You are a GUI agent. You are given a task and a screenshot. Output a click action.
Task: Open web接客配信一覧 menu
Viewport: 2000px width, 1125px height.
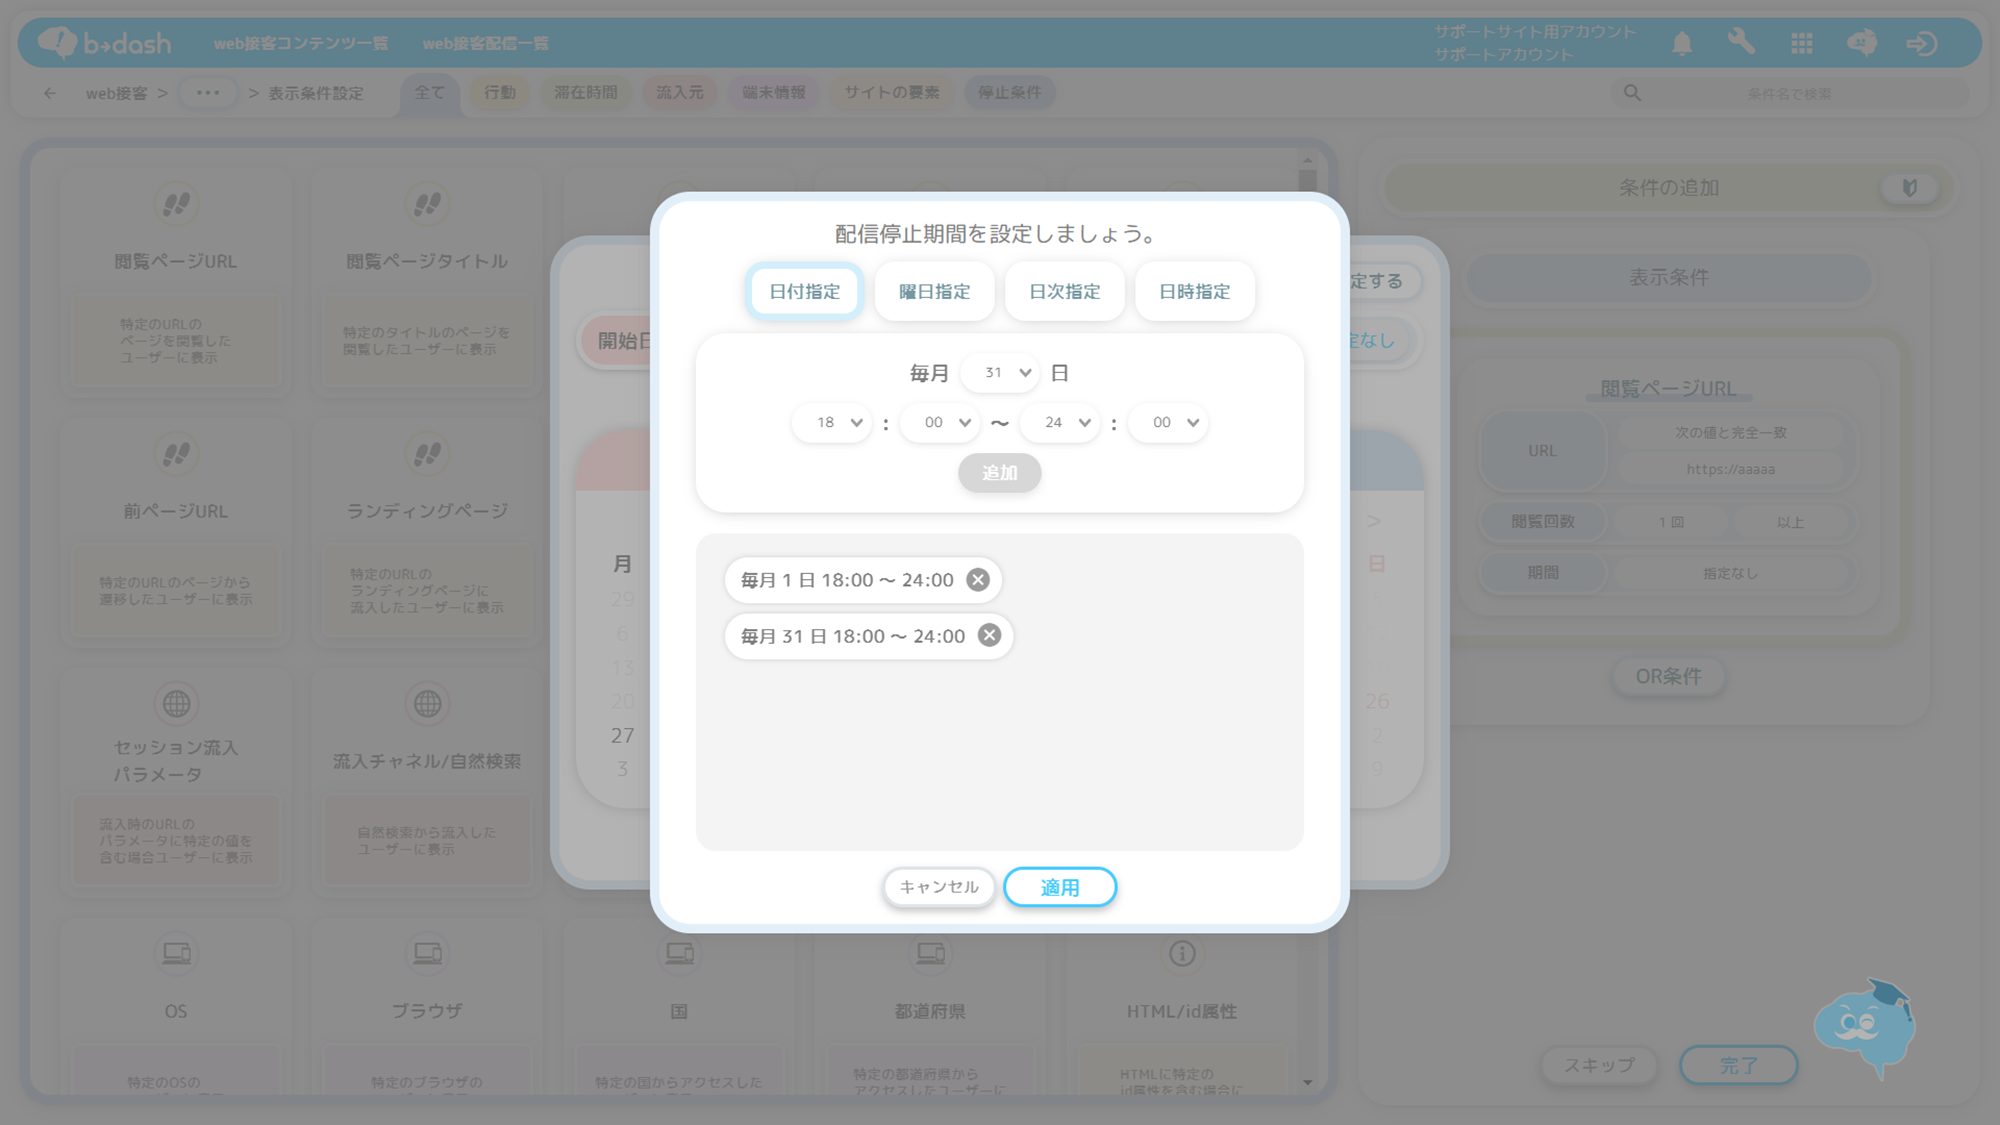tap(486, 43)
